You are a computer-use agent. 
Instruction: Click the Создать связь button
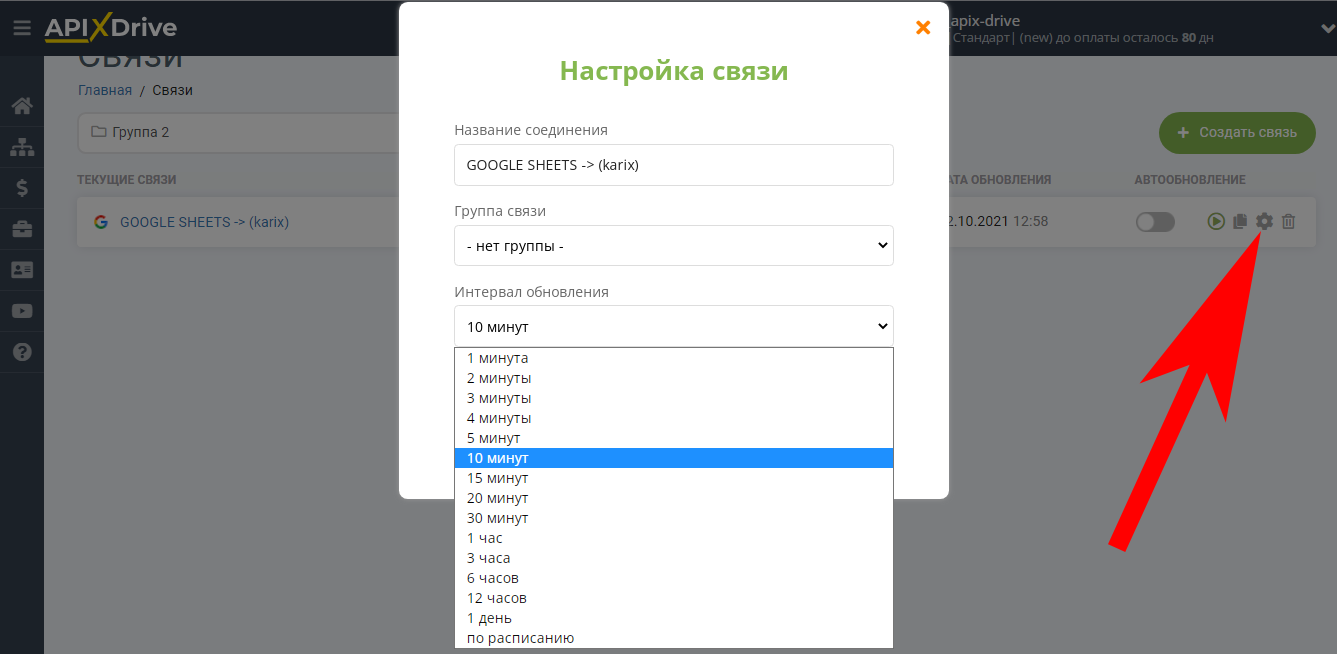1237,132
